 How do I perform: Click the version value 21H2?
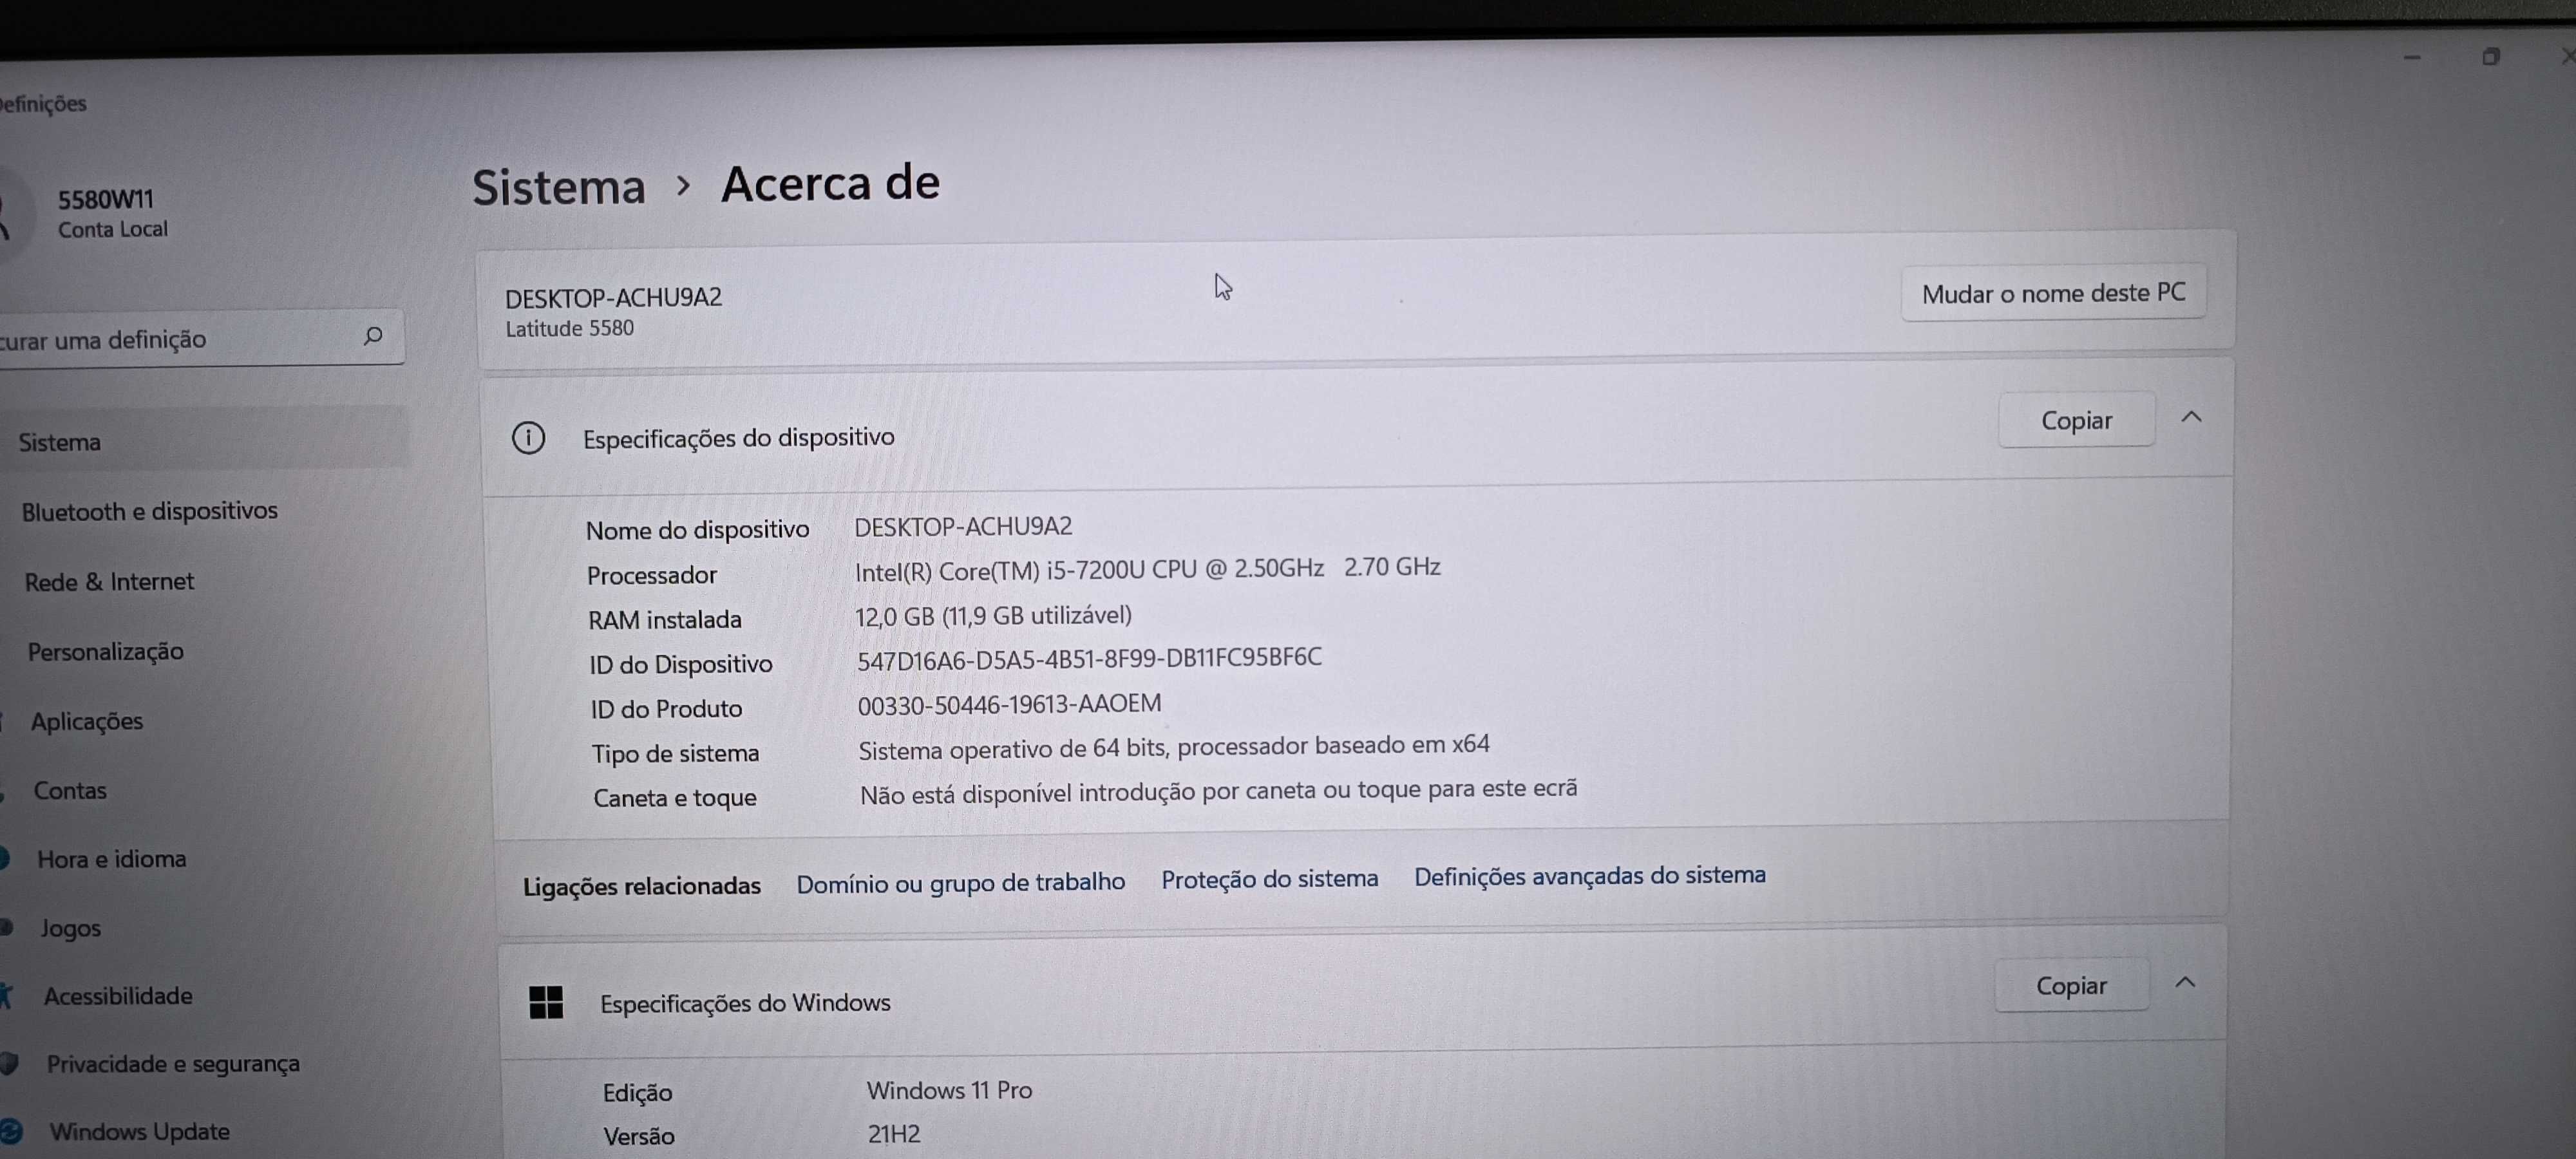click(x=893, y=1134)
